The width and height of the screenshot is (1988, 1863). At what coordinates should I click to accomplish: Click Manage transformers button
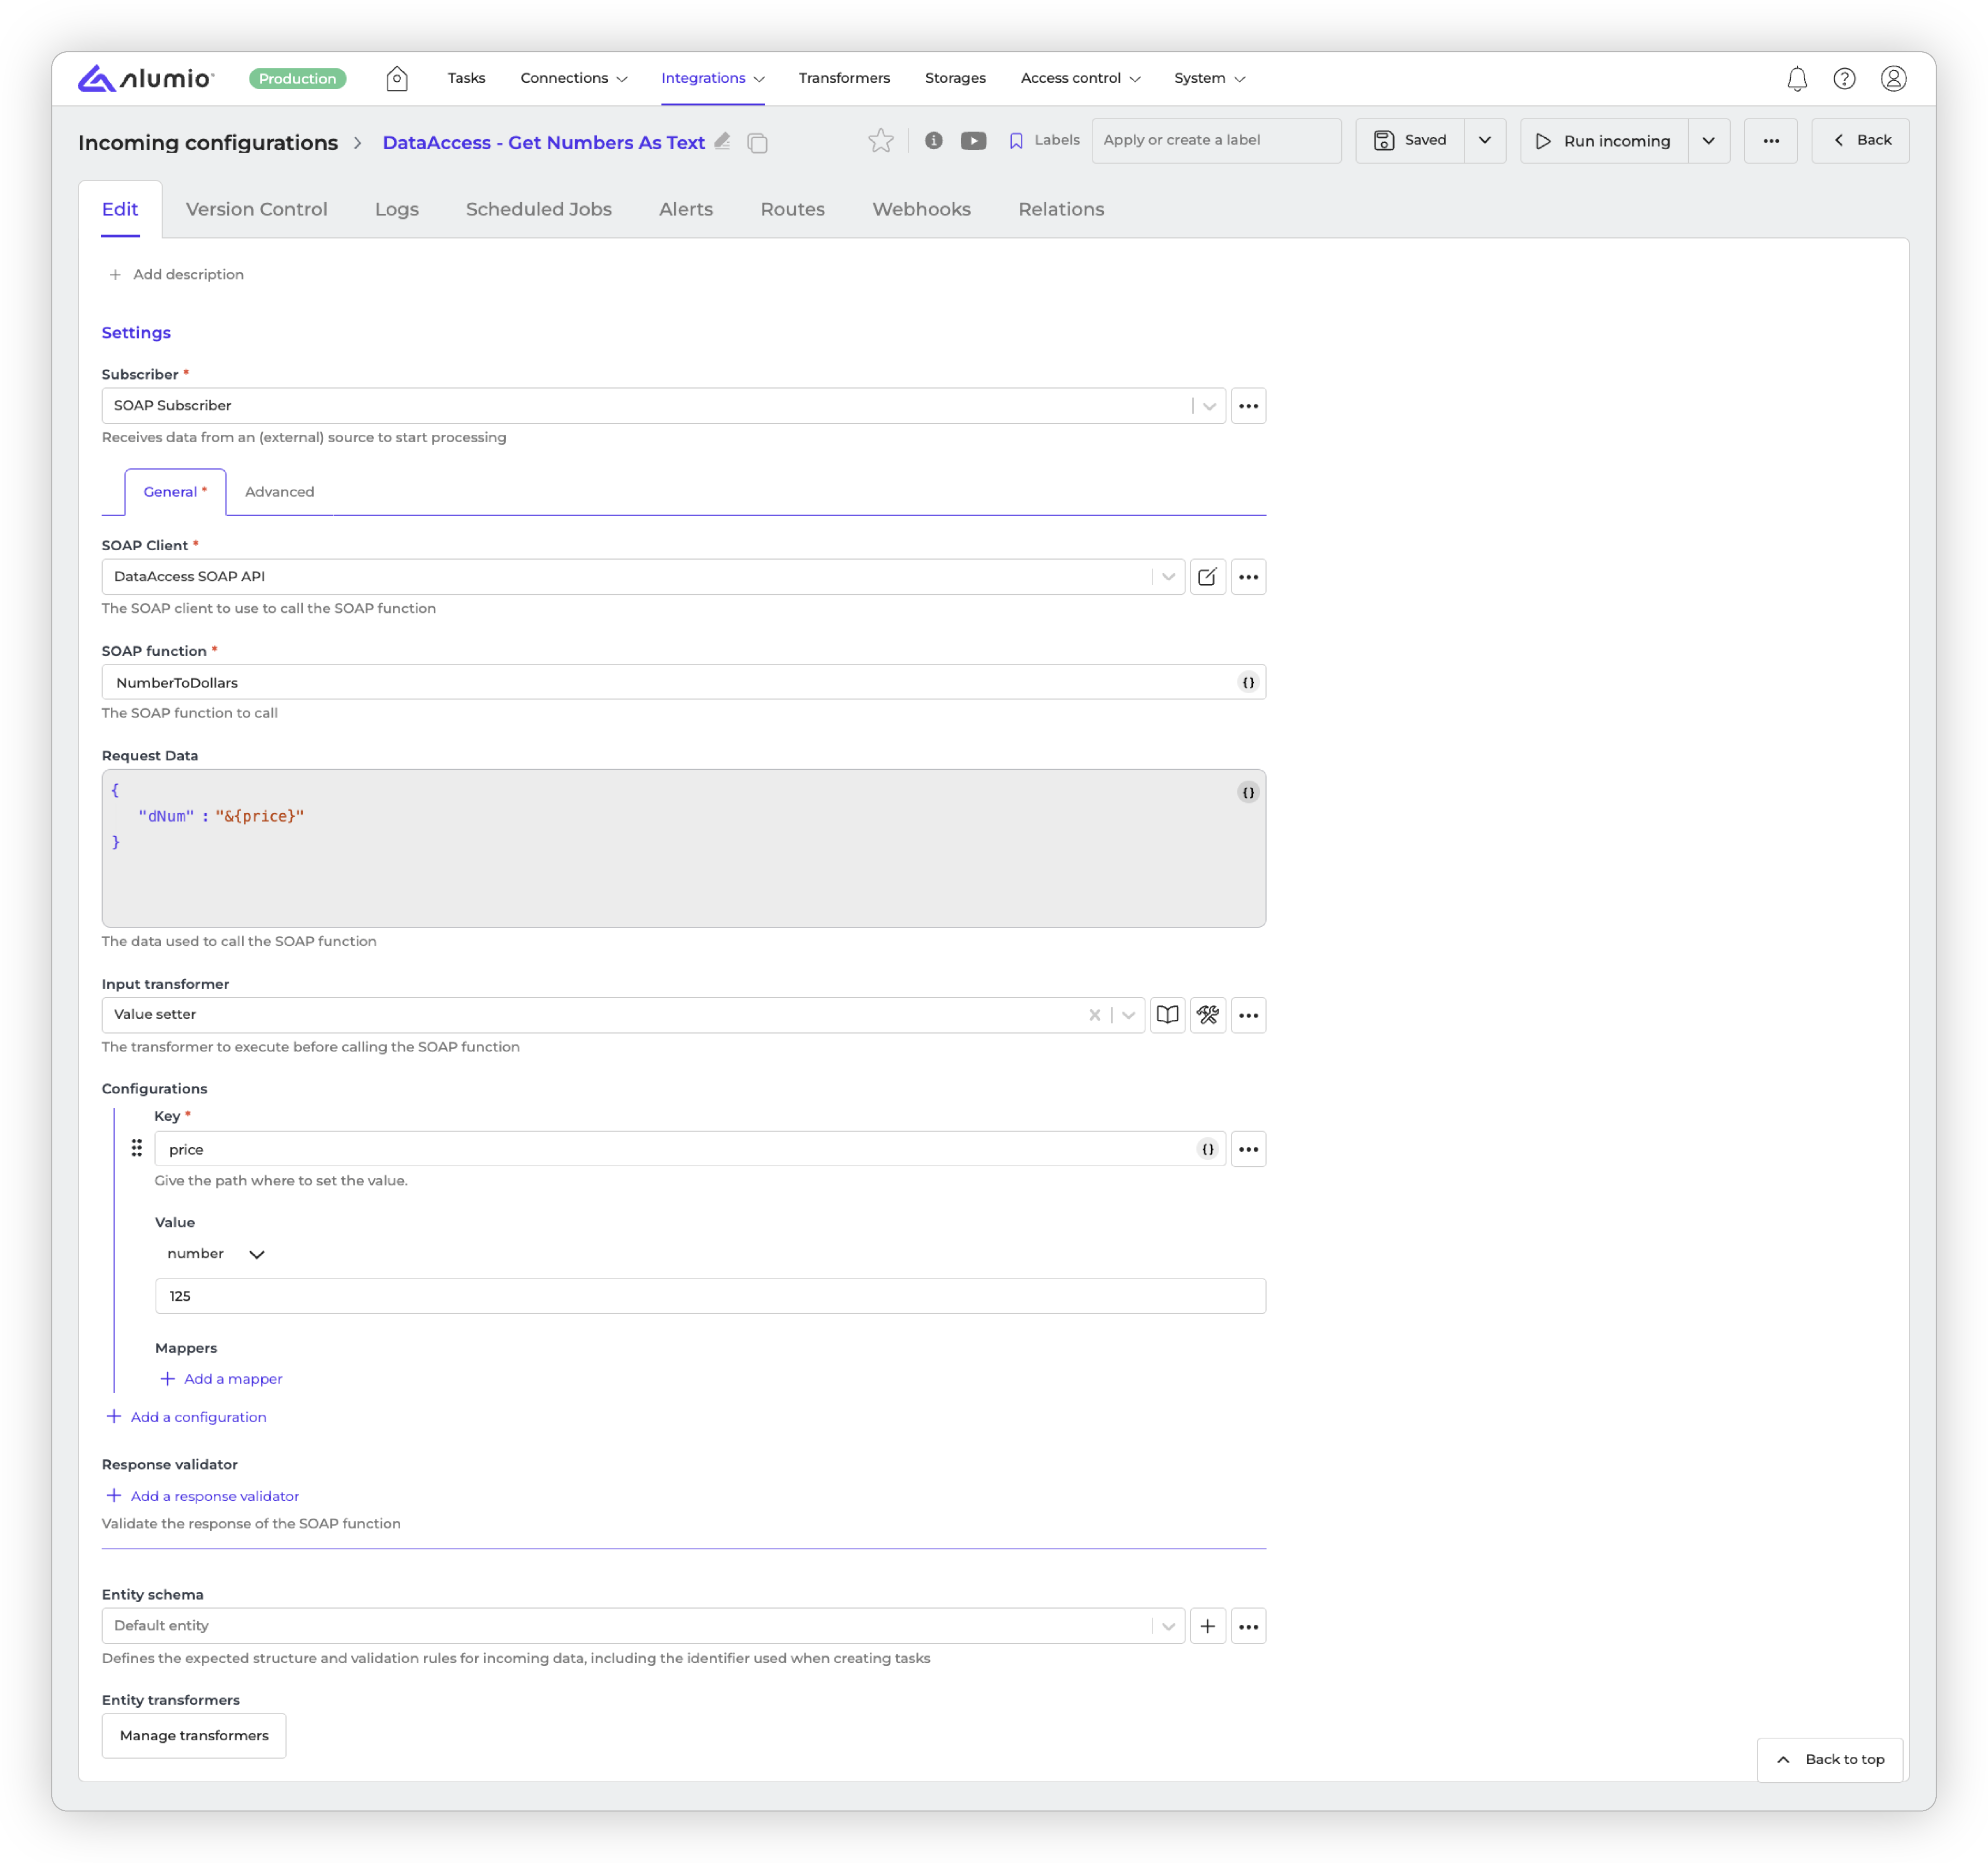[x=194, y=1735]
